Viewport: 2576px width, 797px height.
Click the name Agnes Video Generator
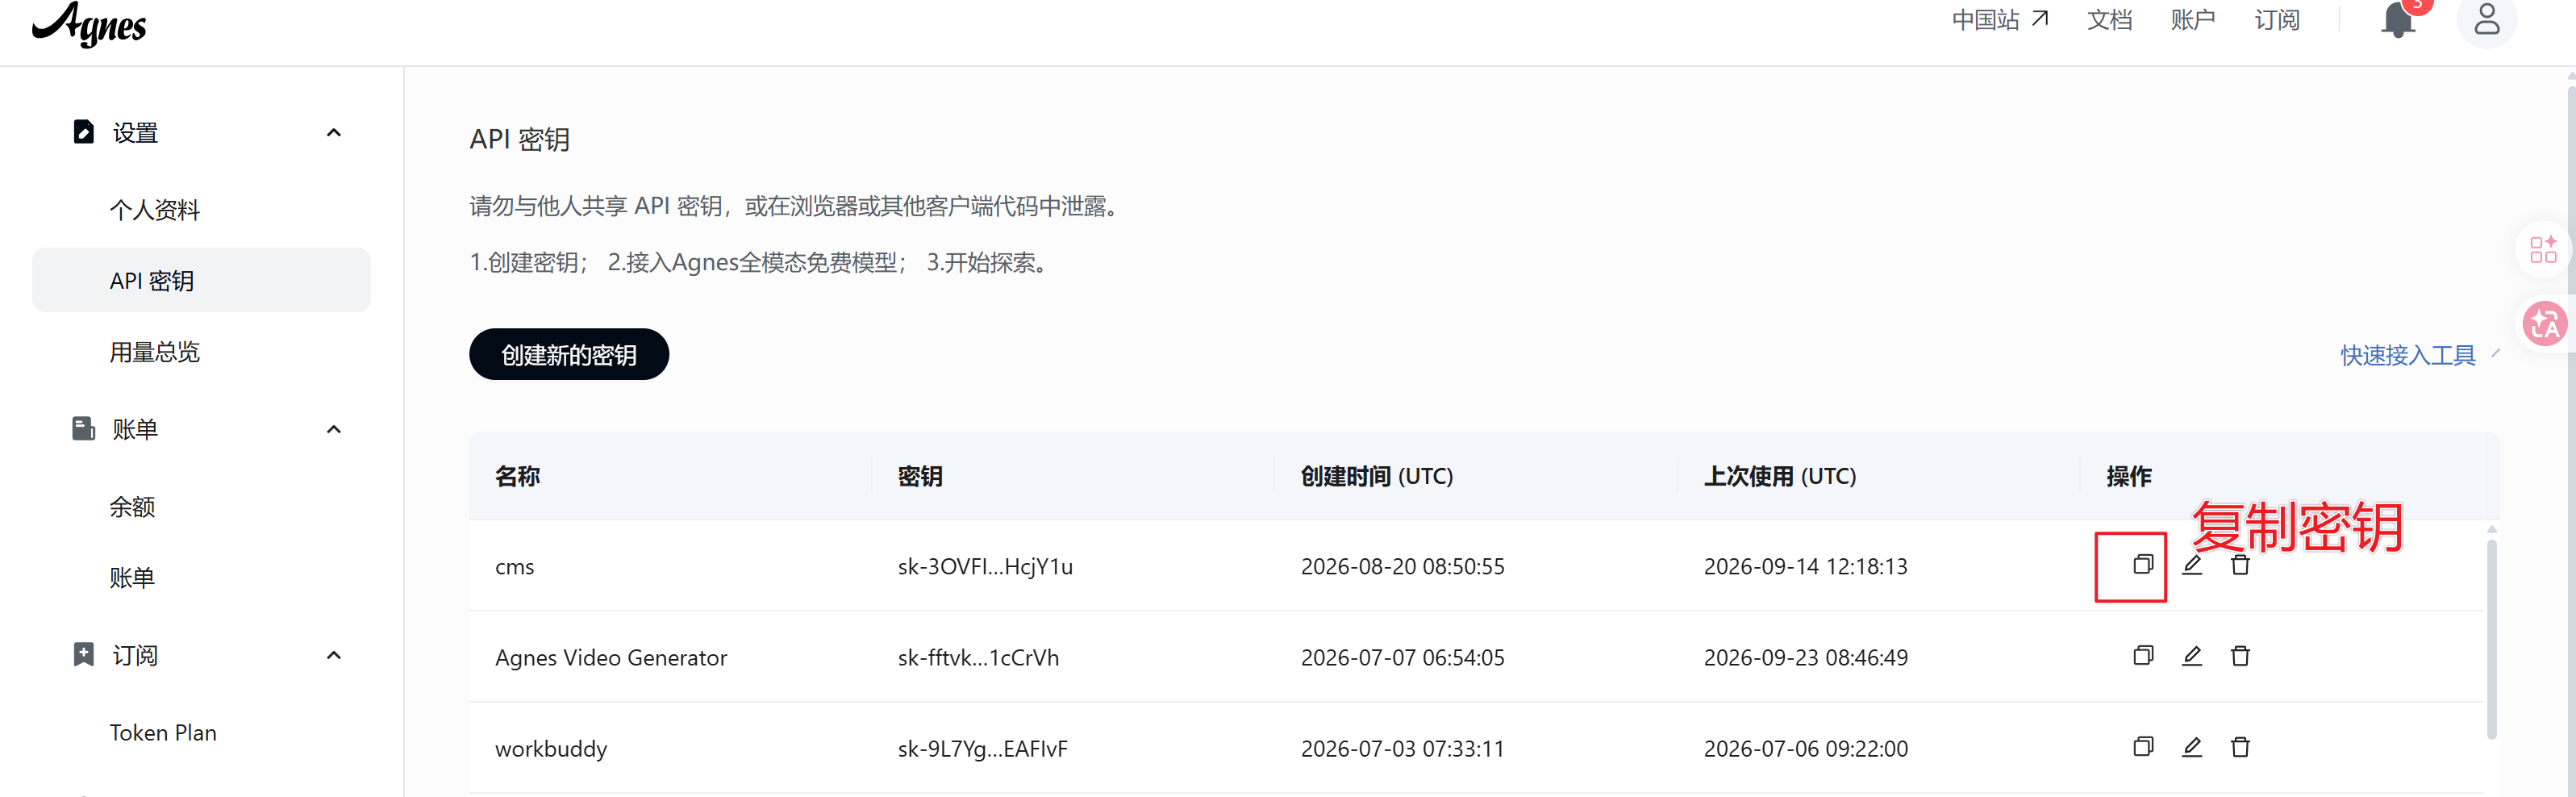point(611,658)
